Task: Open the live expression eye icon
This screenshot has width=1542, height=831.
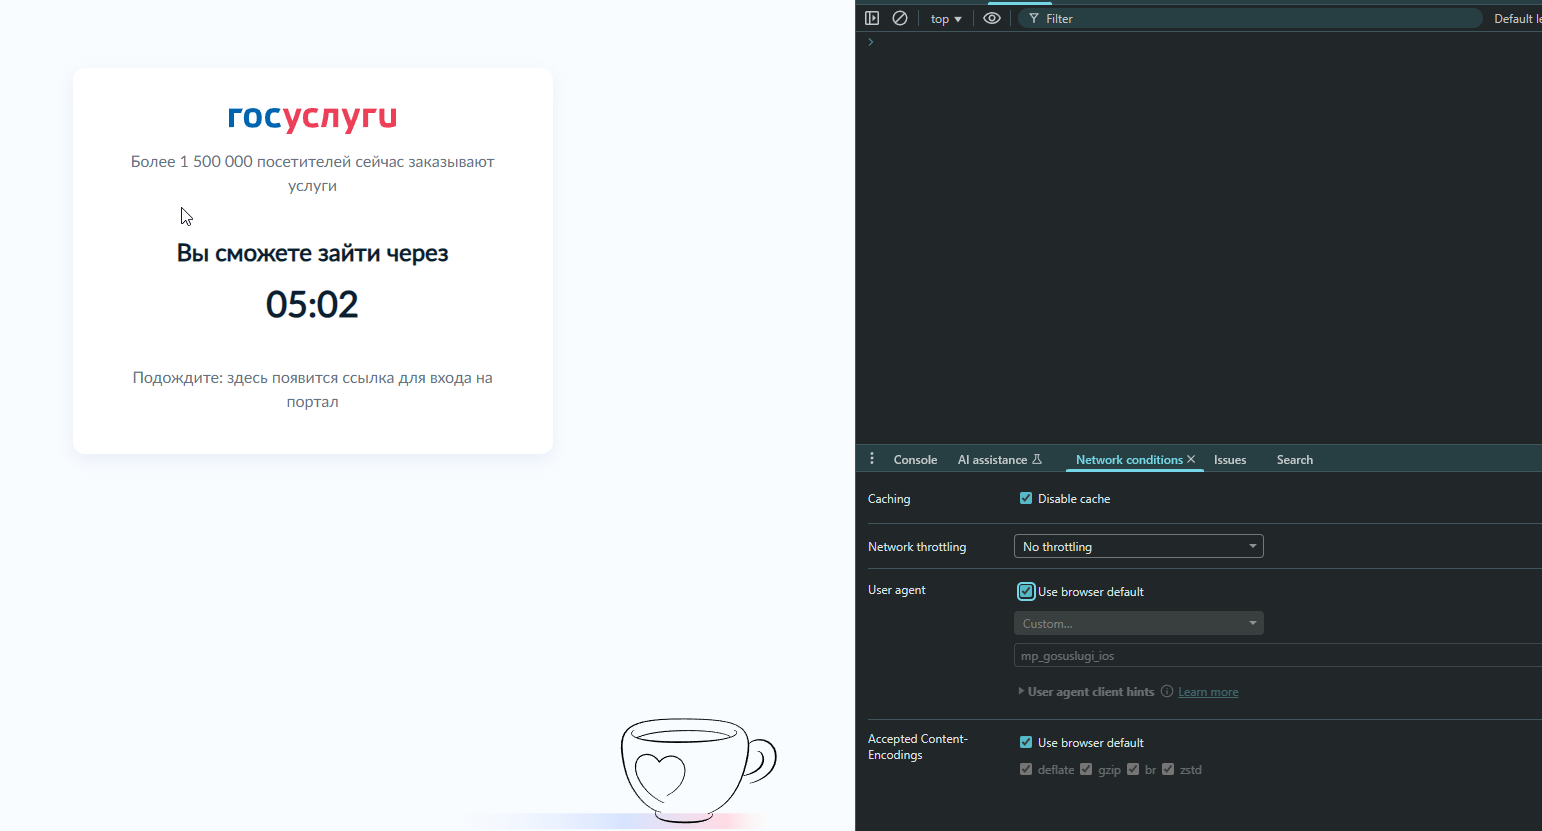Action: (992, 18)
